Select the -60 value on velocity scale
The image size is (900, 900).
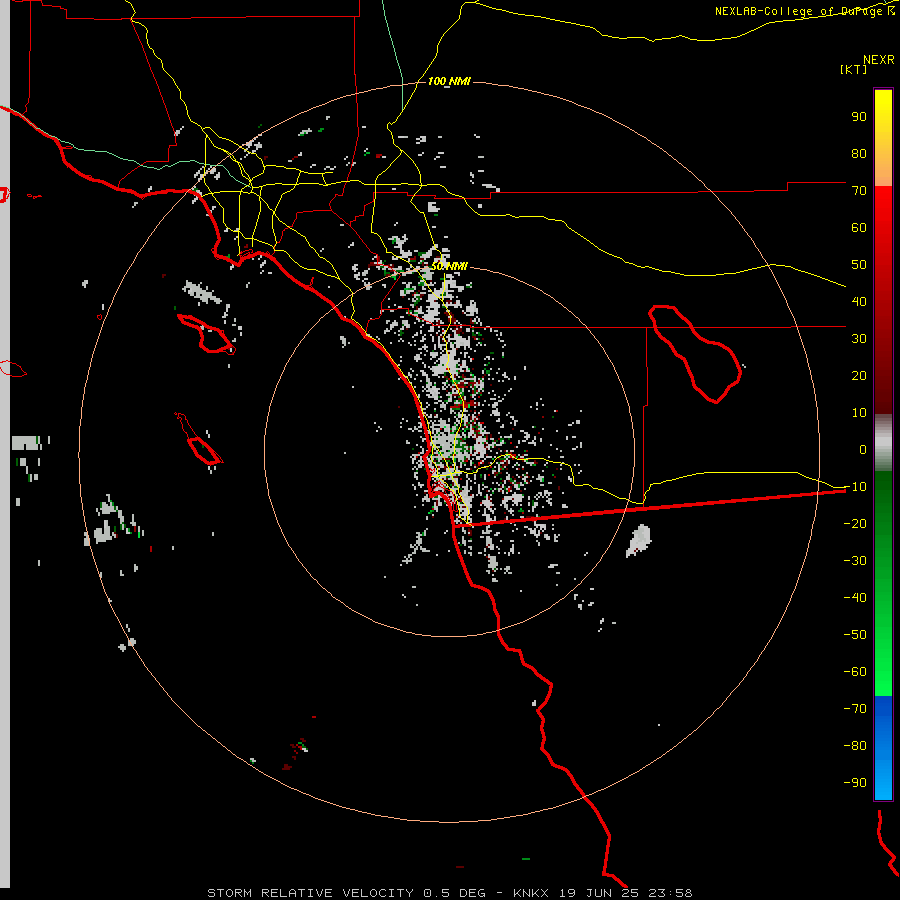[x=855, y=672]
